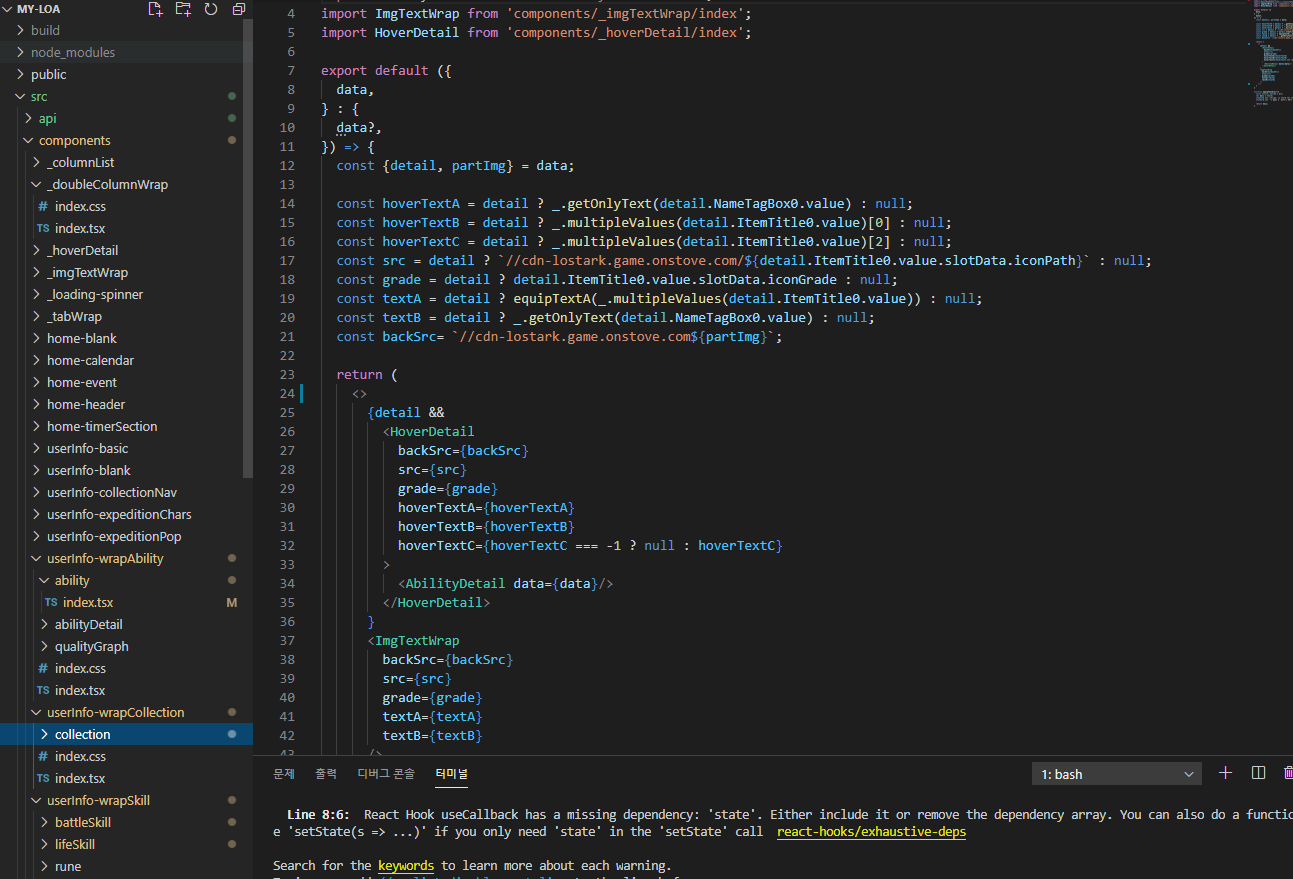Expand the api folder

124,118
